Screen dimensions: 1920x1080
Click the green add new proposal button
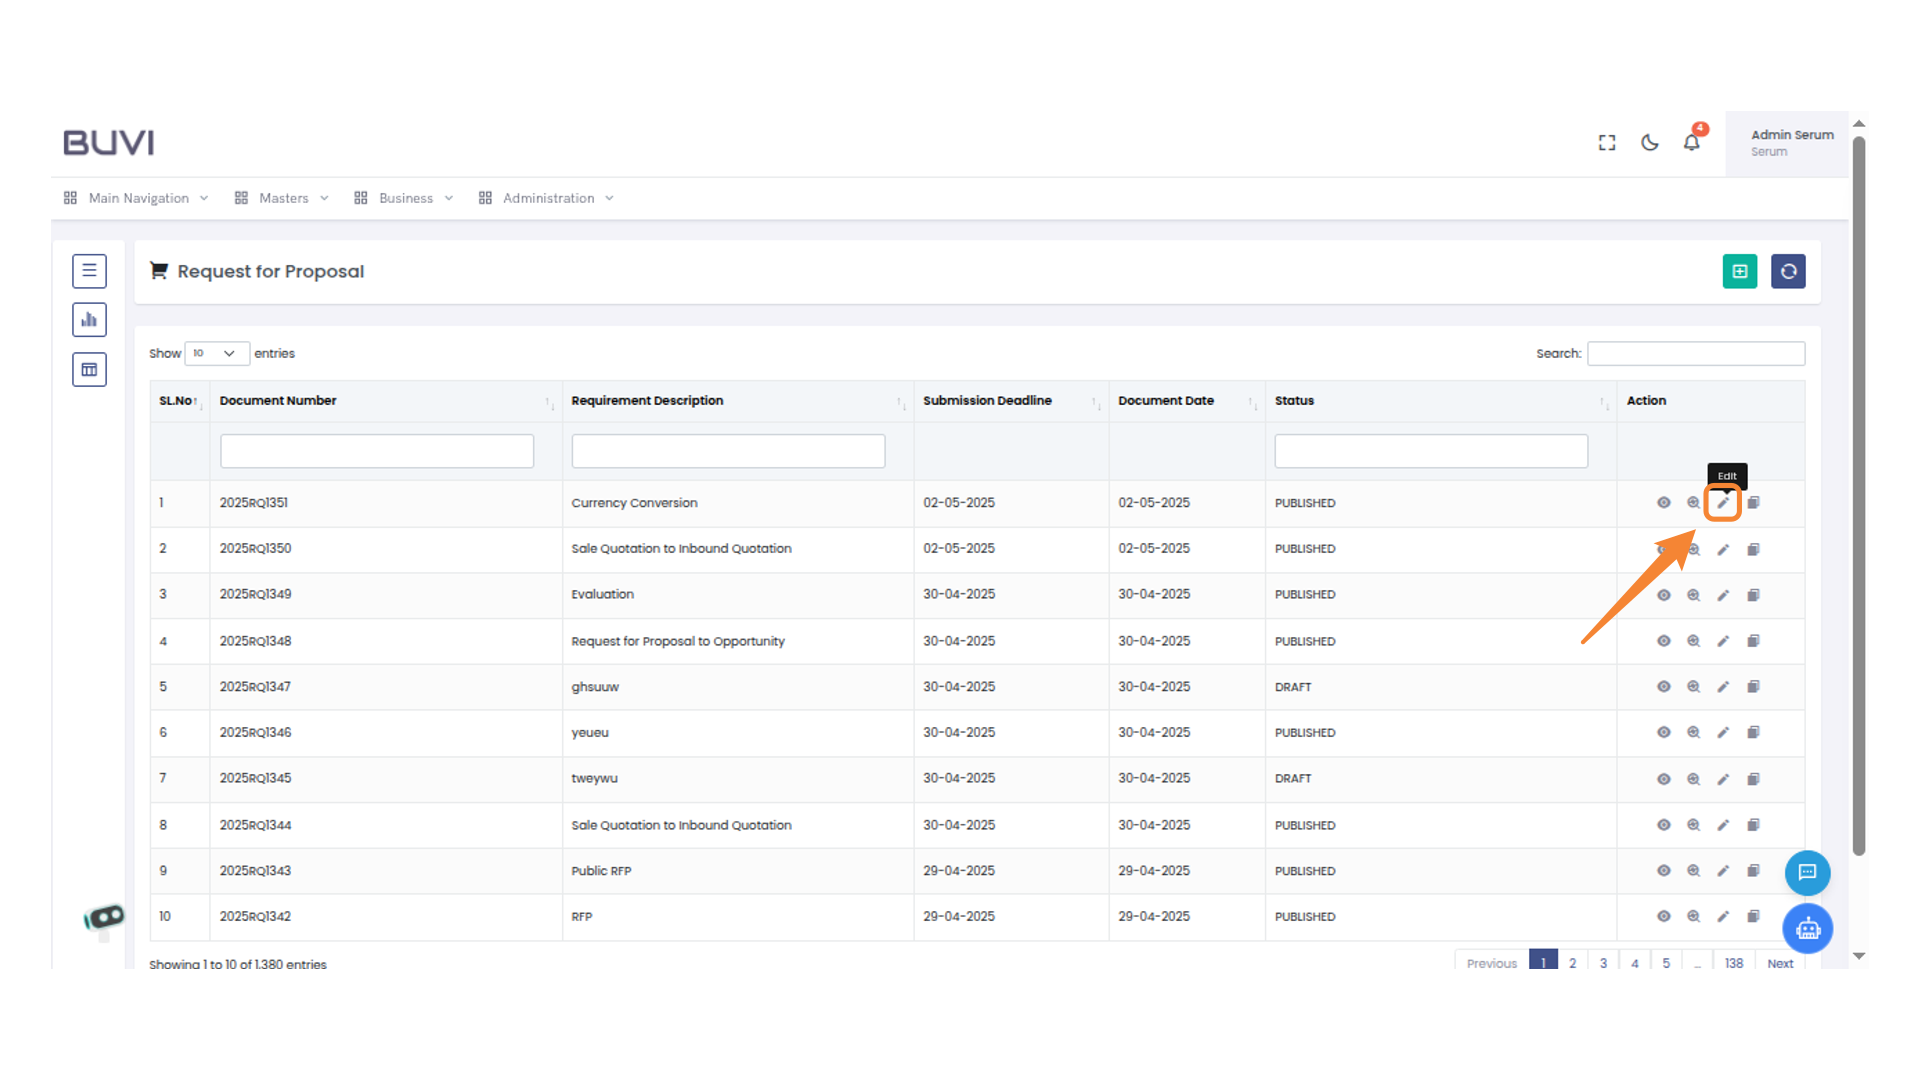click(x=1739, y=271)
